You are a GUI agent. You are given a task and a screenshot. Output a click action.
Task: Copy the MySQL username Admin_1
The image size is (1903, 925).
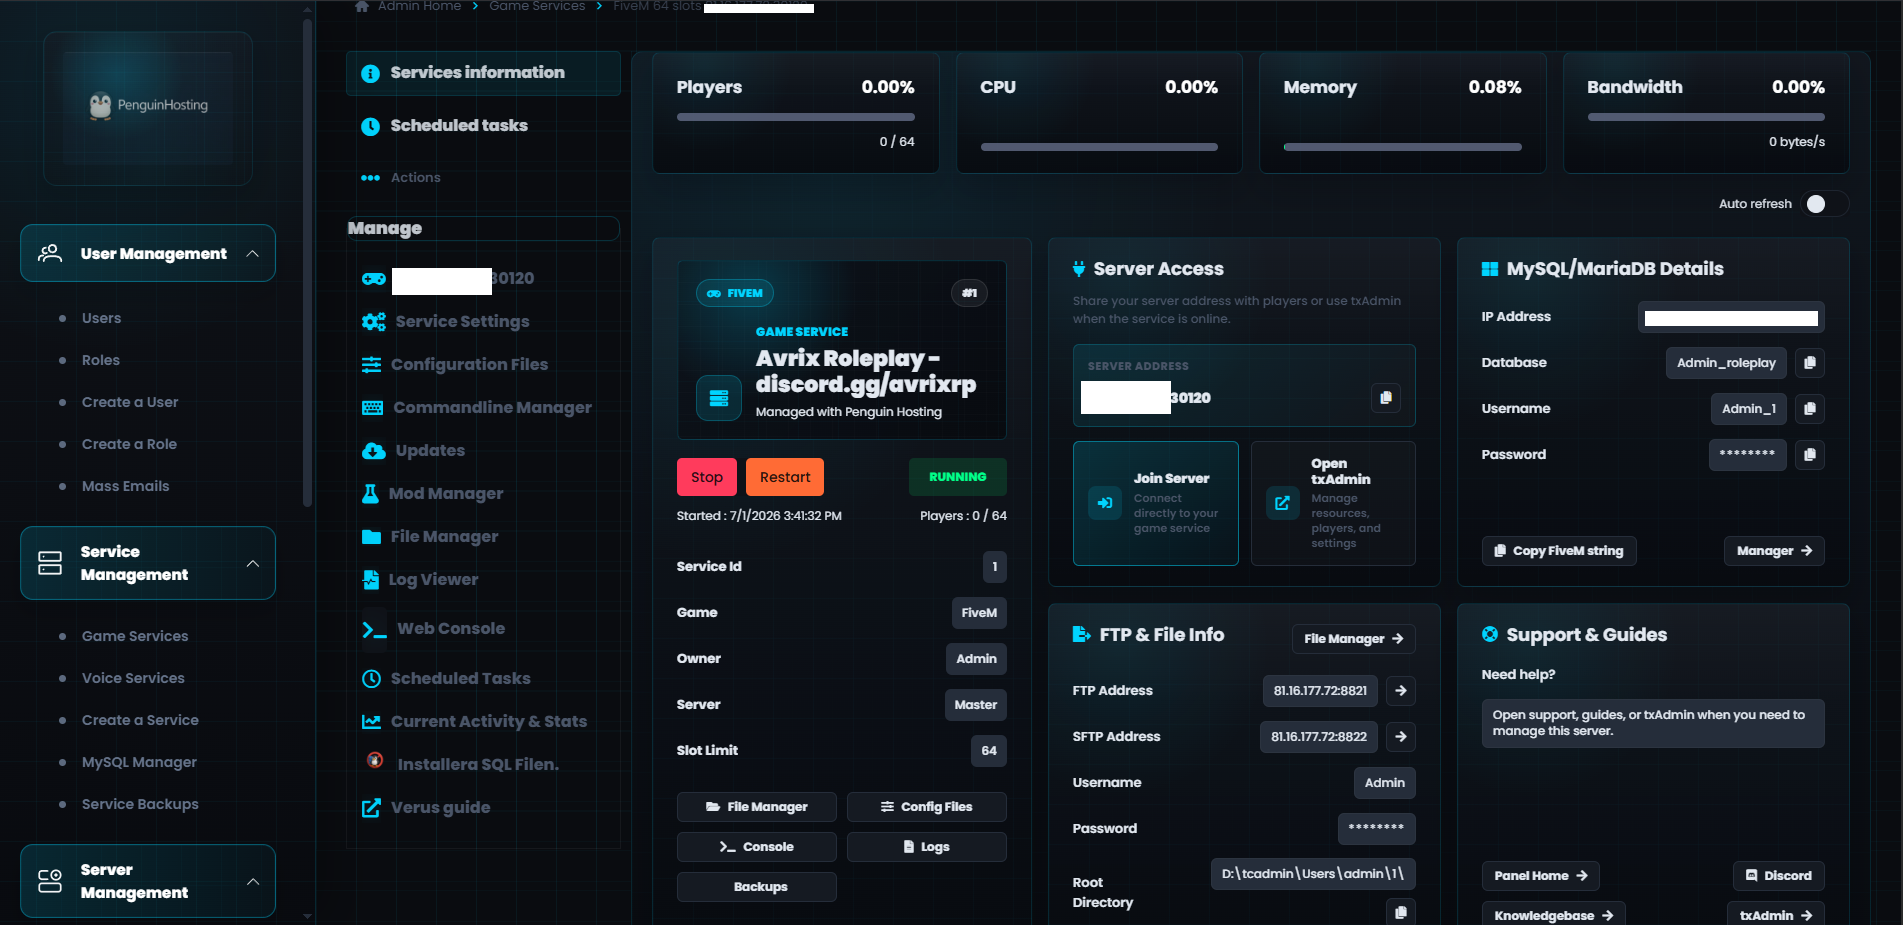(x=1809, y=409)
